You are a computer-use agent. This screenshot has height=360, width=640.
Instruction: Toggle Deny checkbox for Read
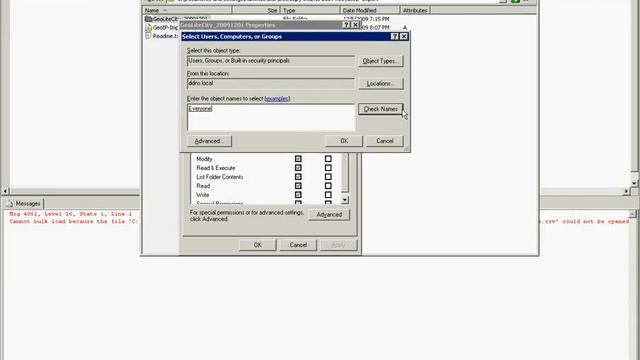pos(328,186)
